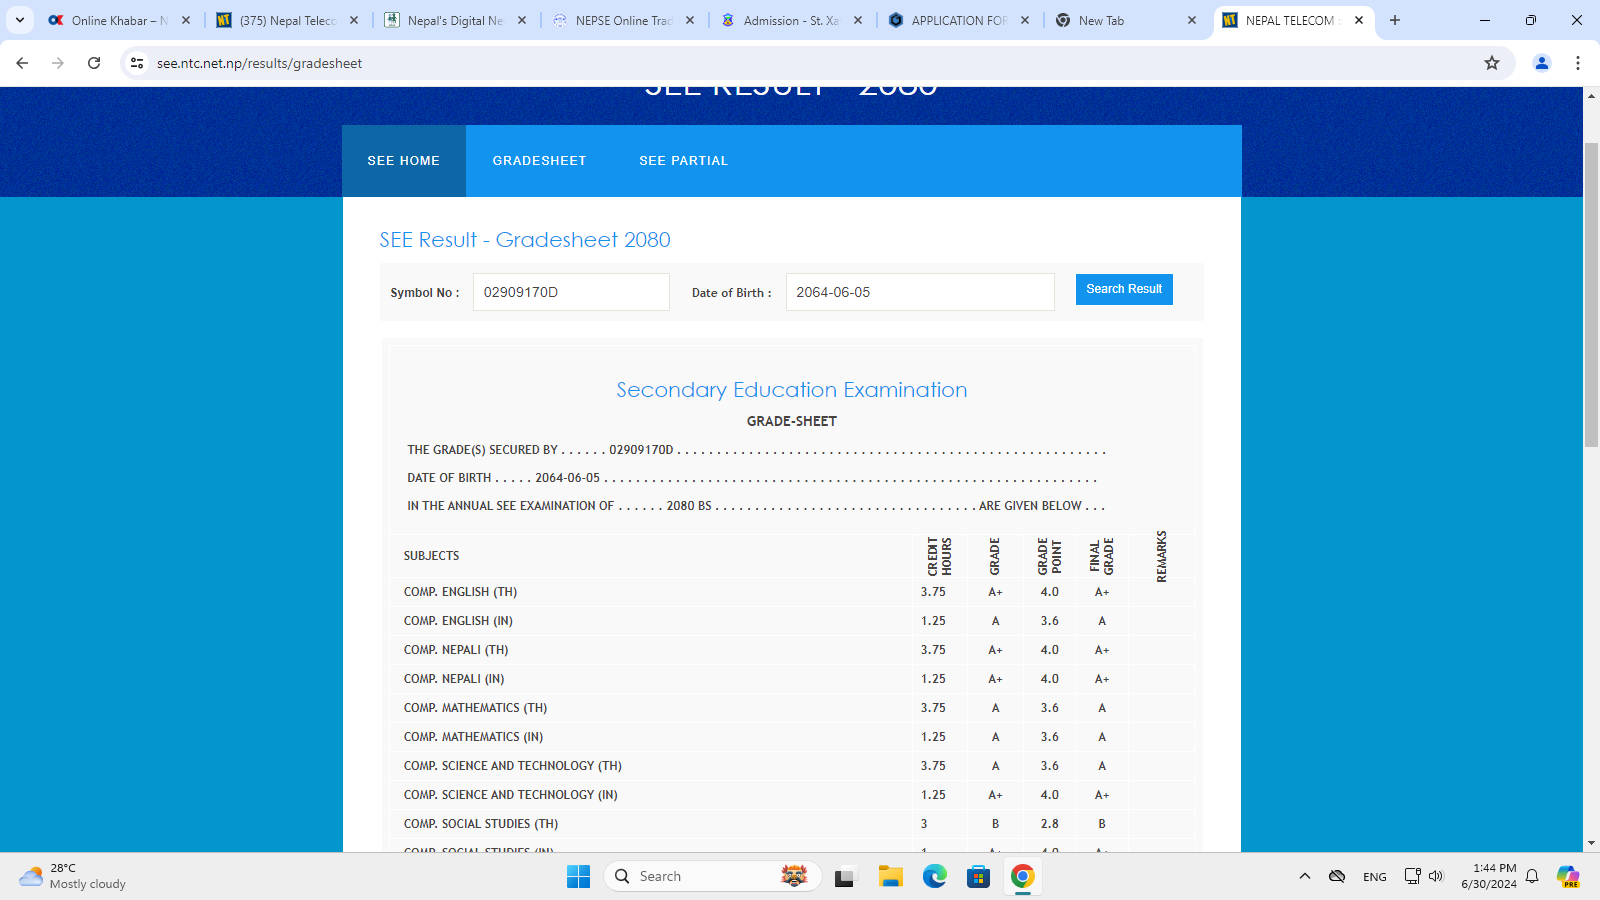Bookmark this page with the star icon
This screenshot has width=1600, height=900.
(x=1492, y=63)
